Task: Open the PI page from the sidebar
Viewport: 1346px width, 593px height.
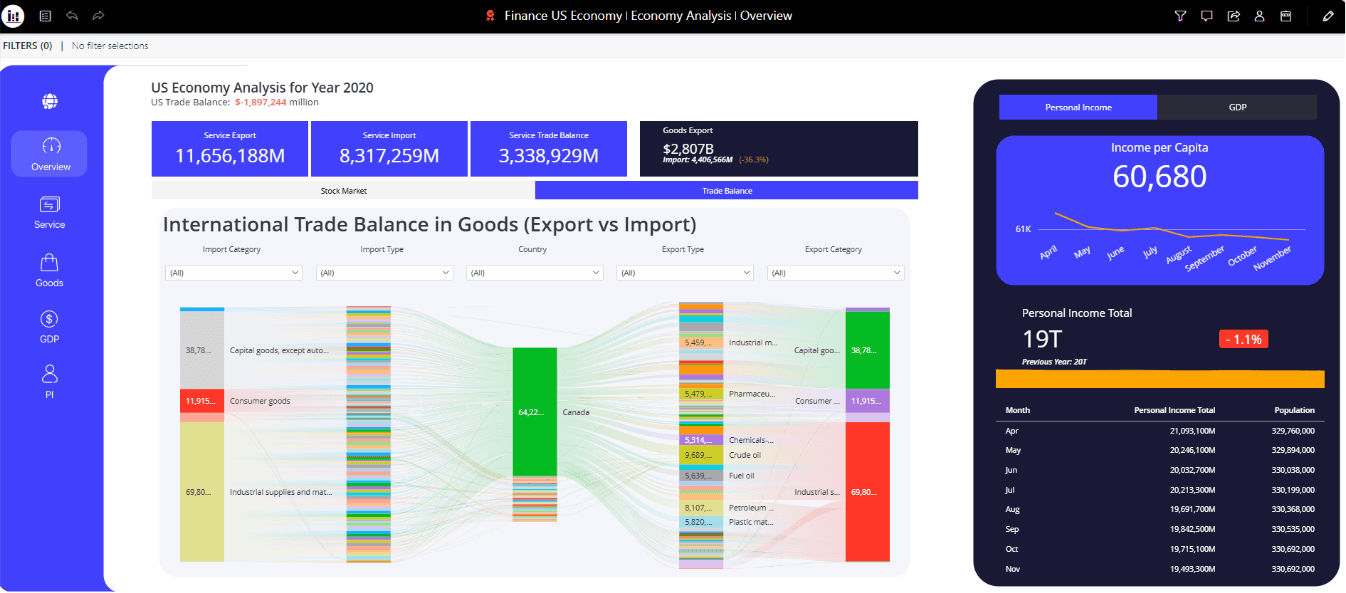Action: (x=49, y=382)
